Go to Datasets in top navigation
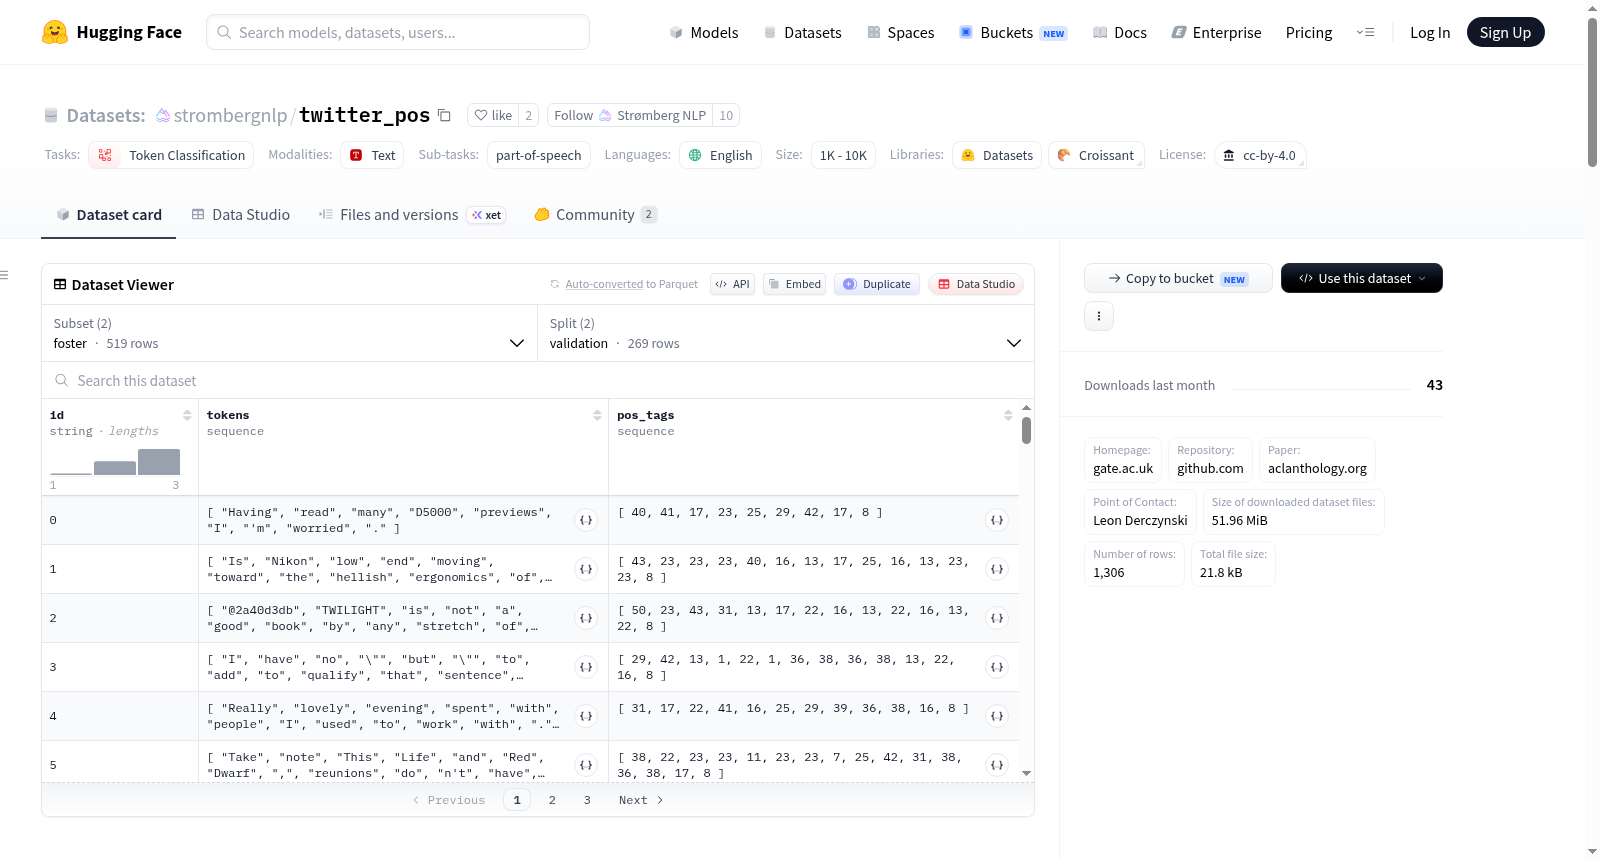This screenshot has width=1600, height=861. click(x=802, y=32)
